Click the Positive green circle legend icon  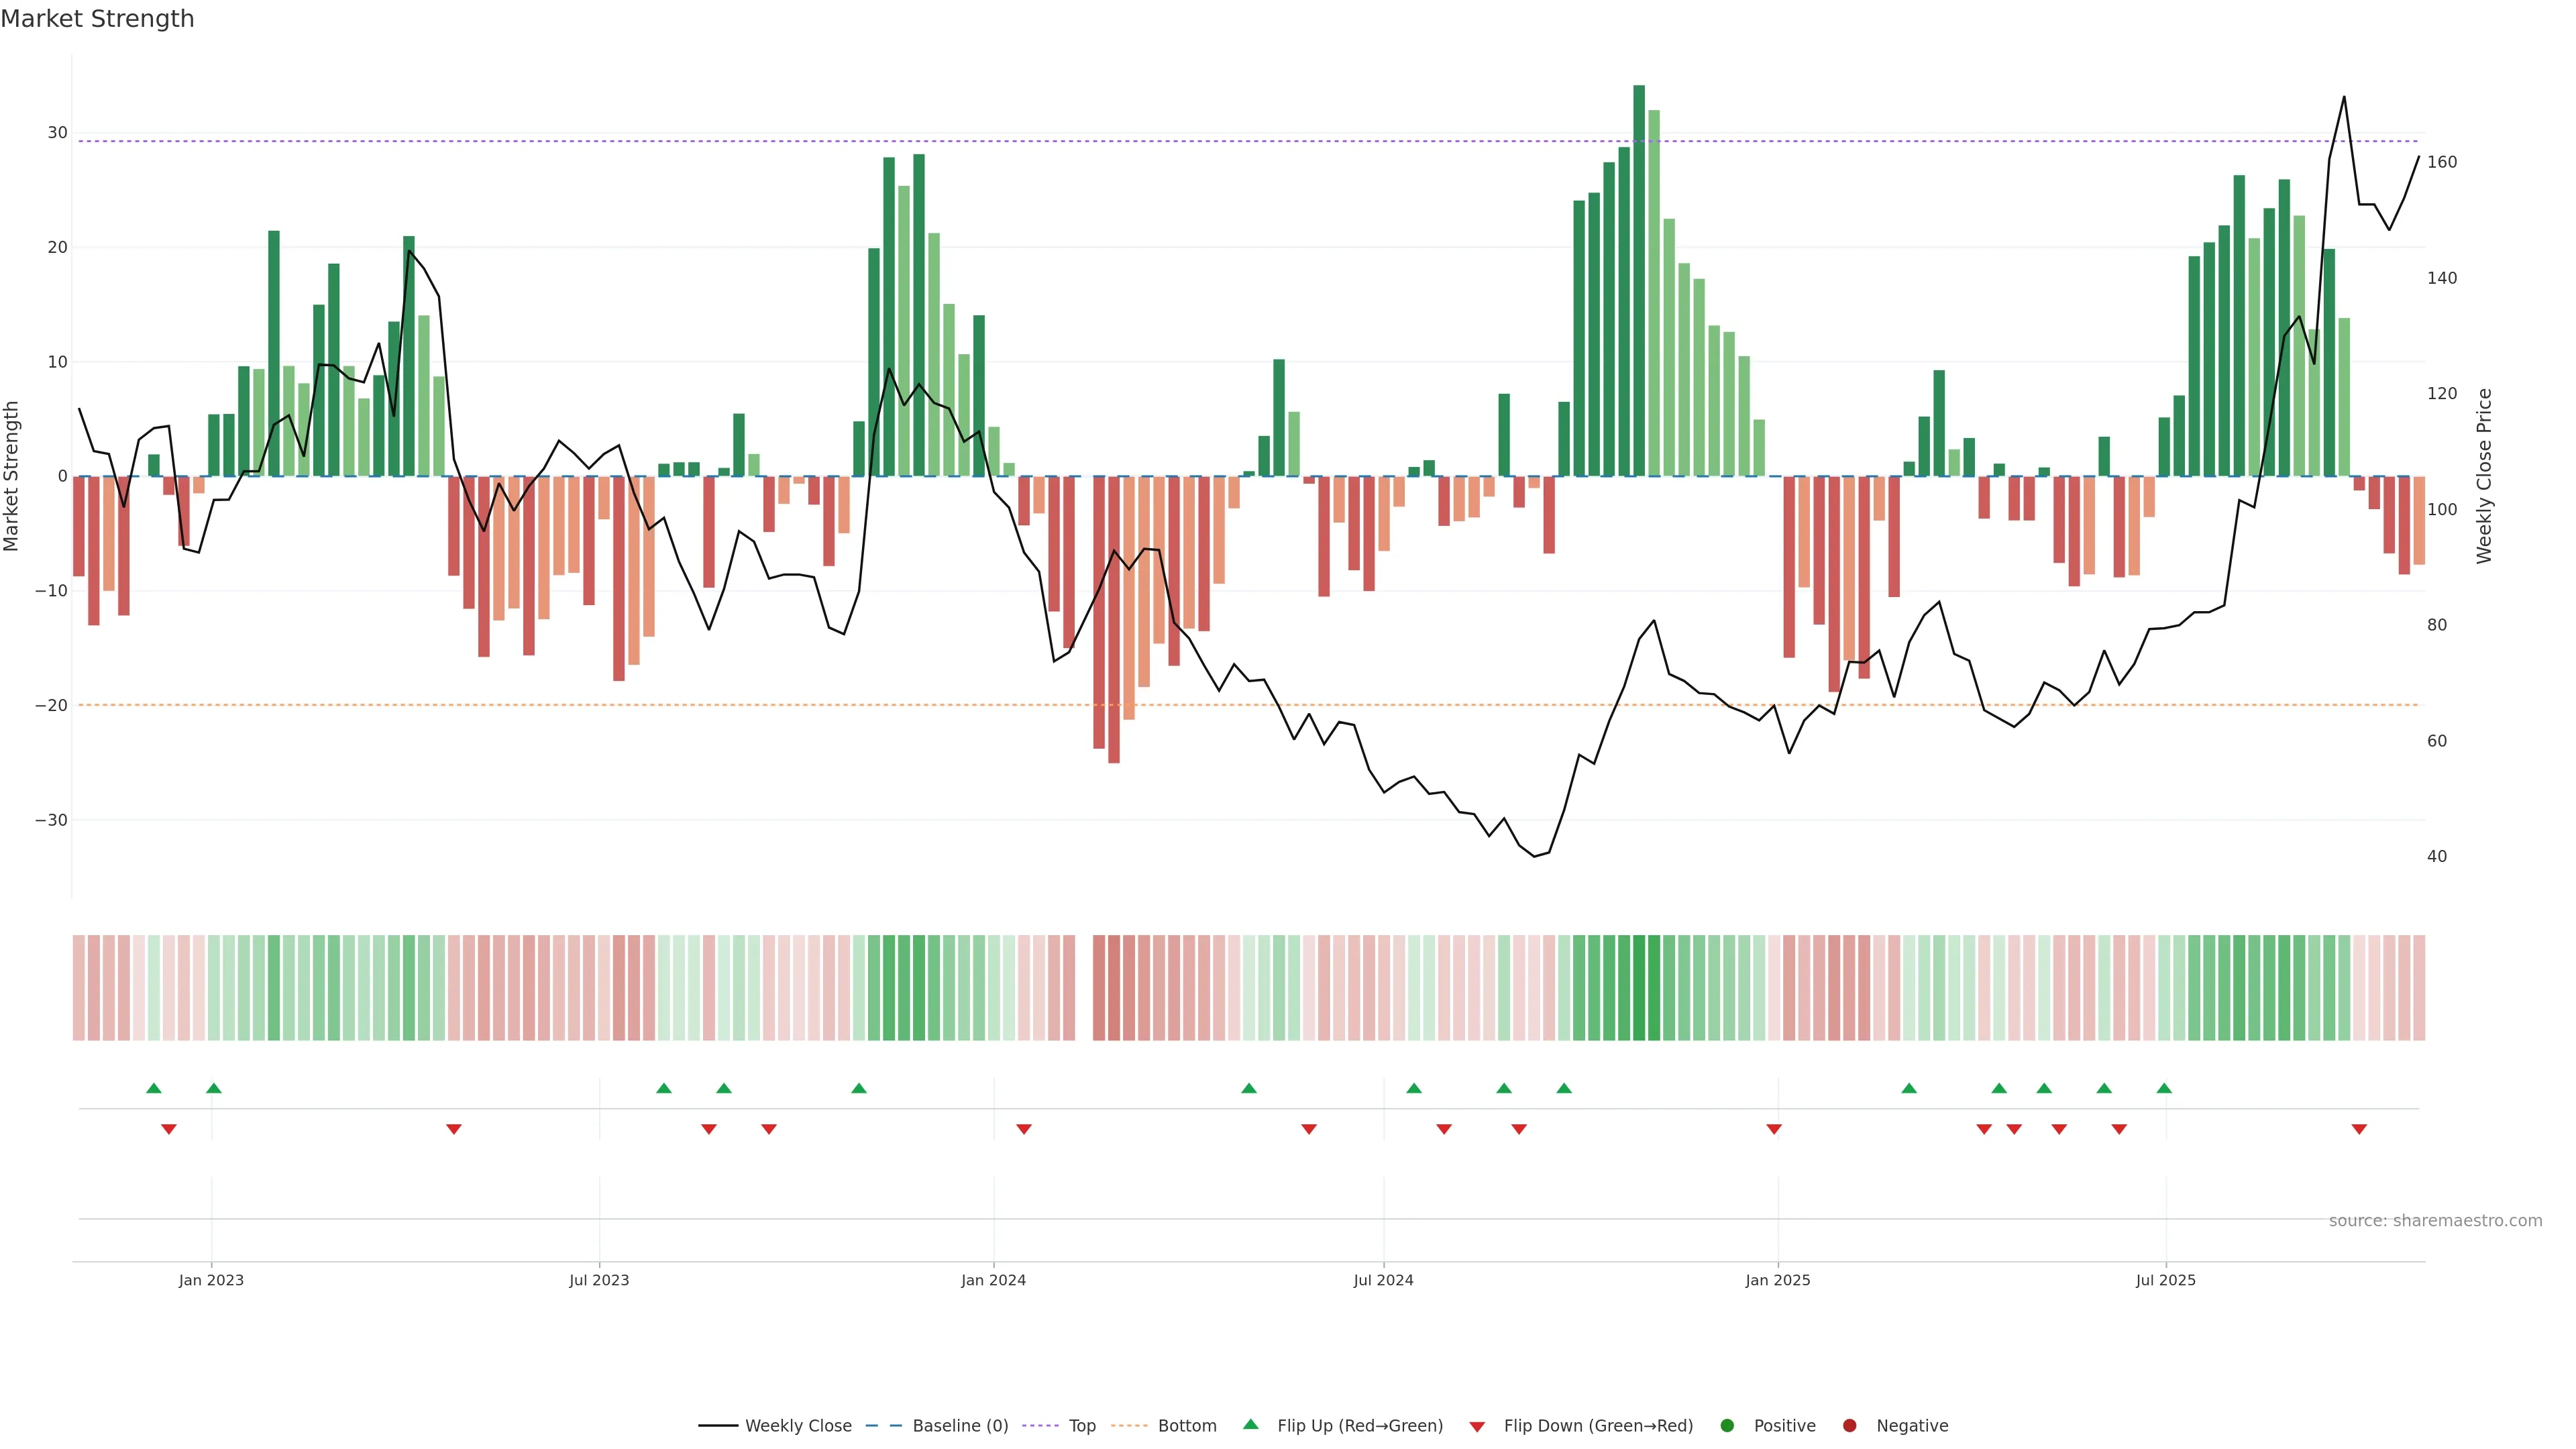click(1727, 1426)
